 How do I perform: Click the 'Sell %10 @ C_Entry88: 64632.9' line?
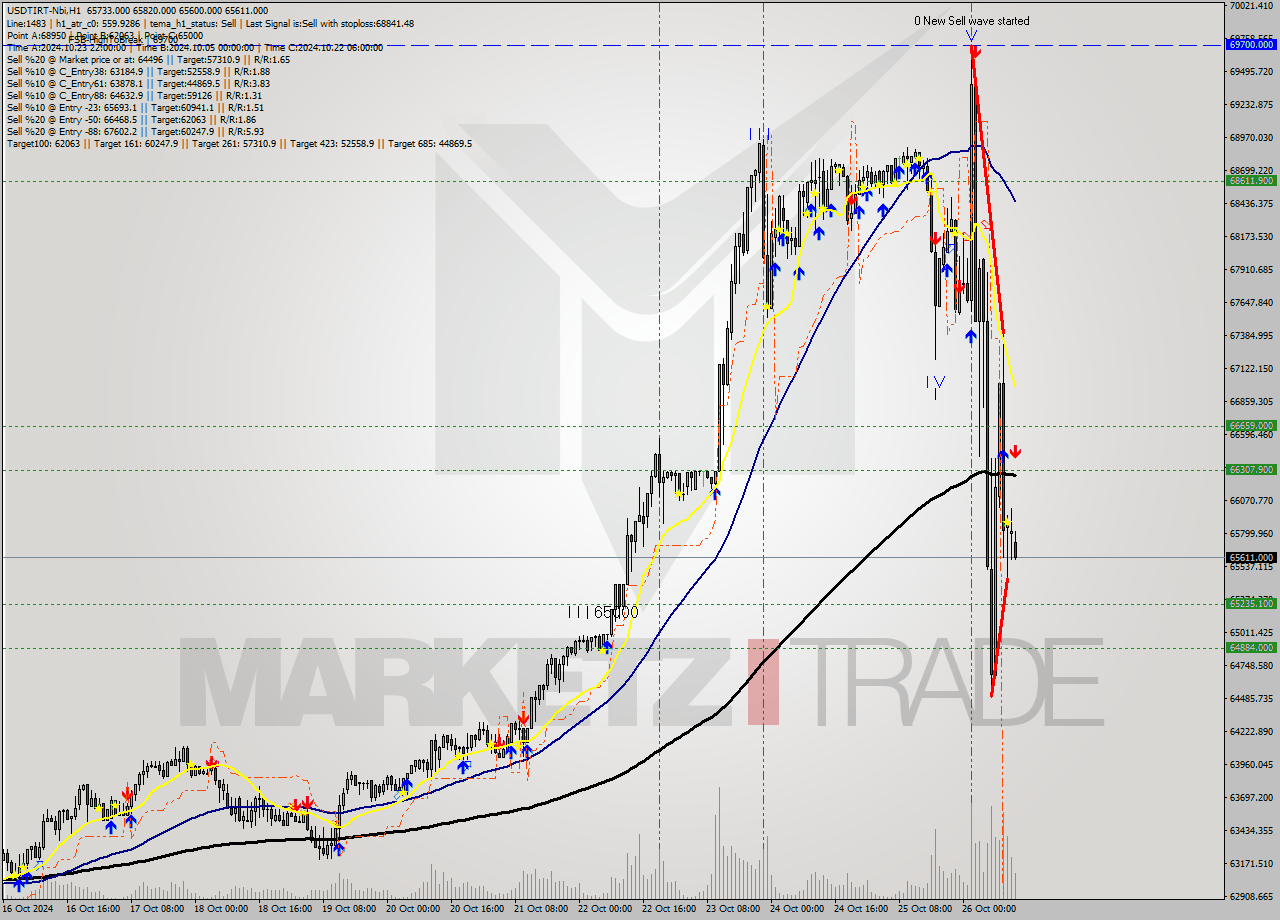click(134, 95)
